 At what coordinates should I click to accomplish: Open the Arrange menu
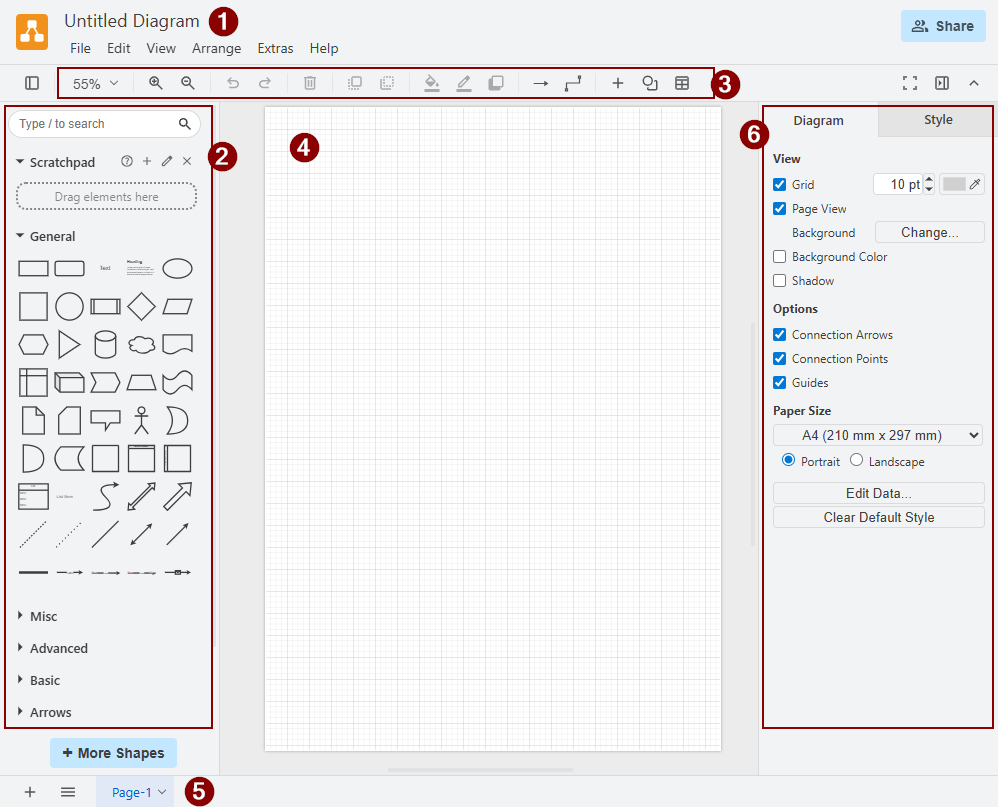[x=216, y=48]
